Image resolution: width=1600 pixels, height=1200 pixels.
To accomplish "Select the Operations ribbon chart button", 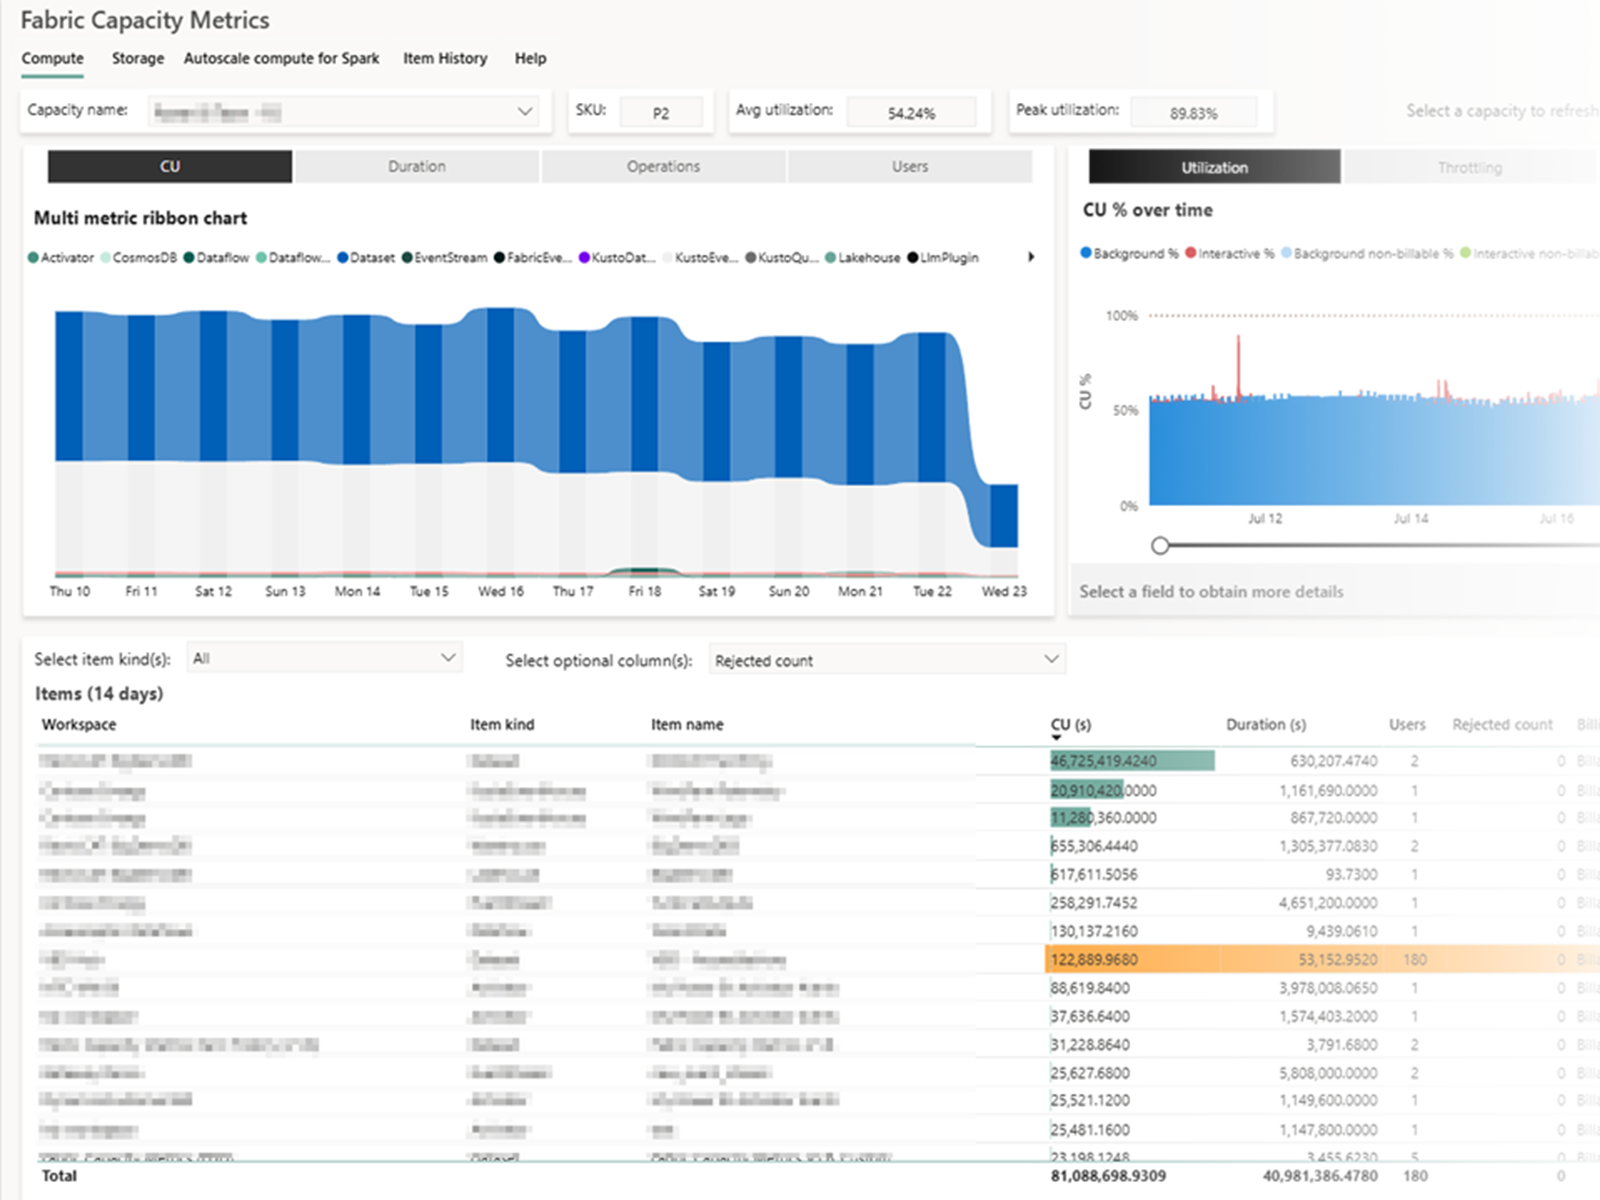I will point(663,166).
